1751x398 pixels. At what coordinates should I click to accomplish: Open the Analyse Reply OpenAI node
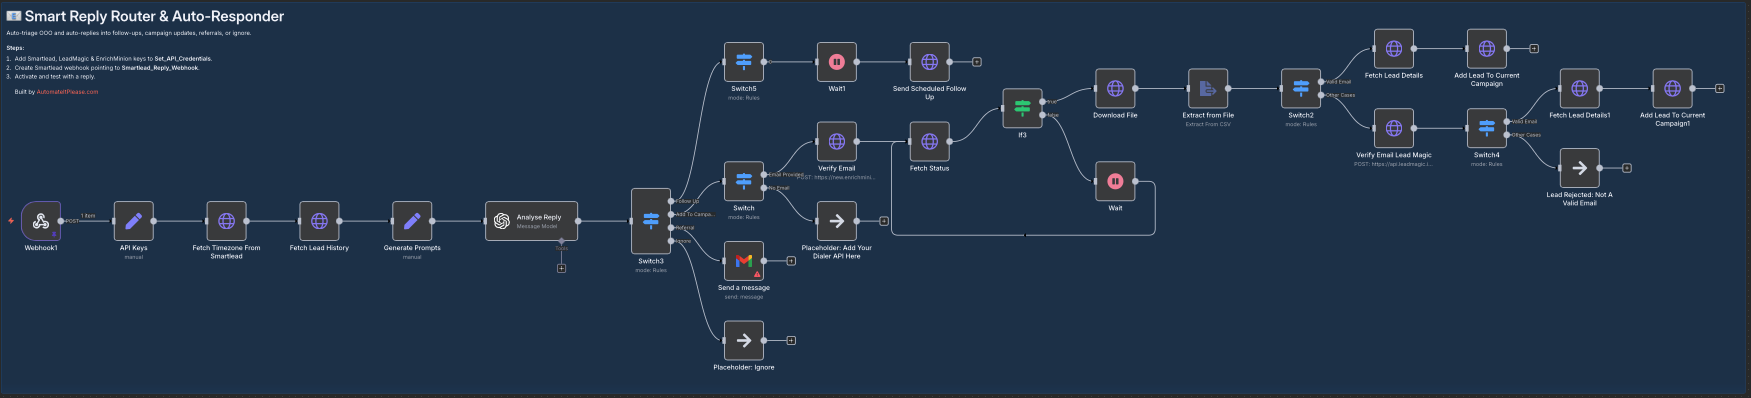[531, 221]
